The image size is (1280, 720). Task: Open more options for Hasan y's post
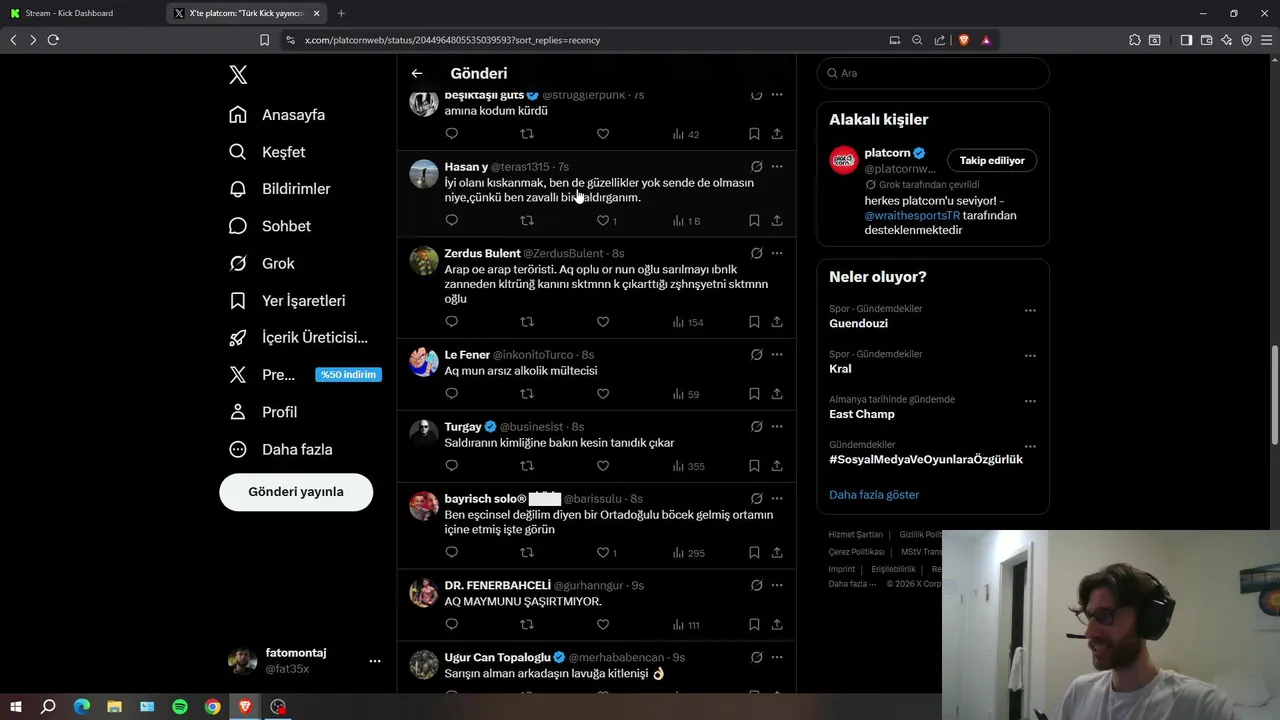(777, 167)
